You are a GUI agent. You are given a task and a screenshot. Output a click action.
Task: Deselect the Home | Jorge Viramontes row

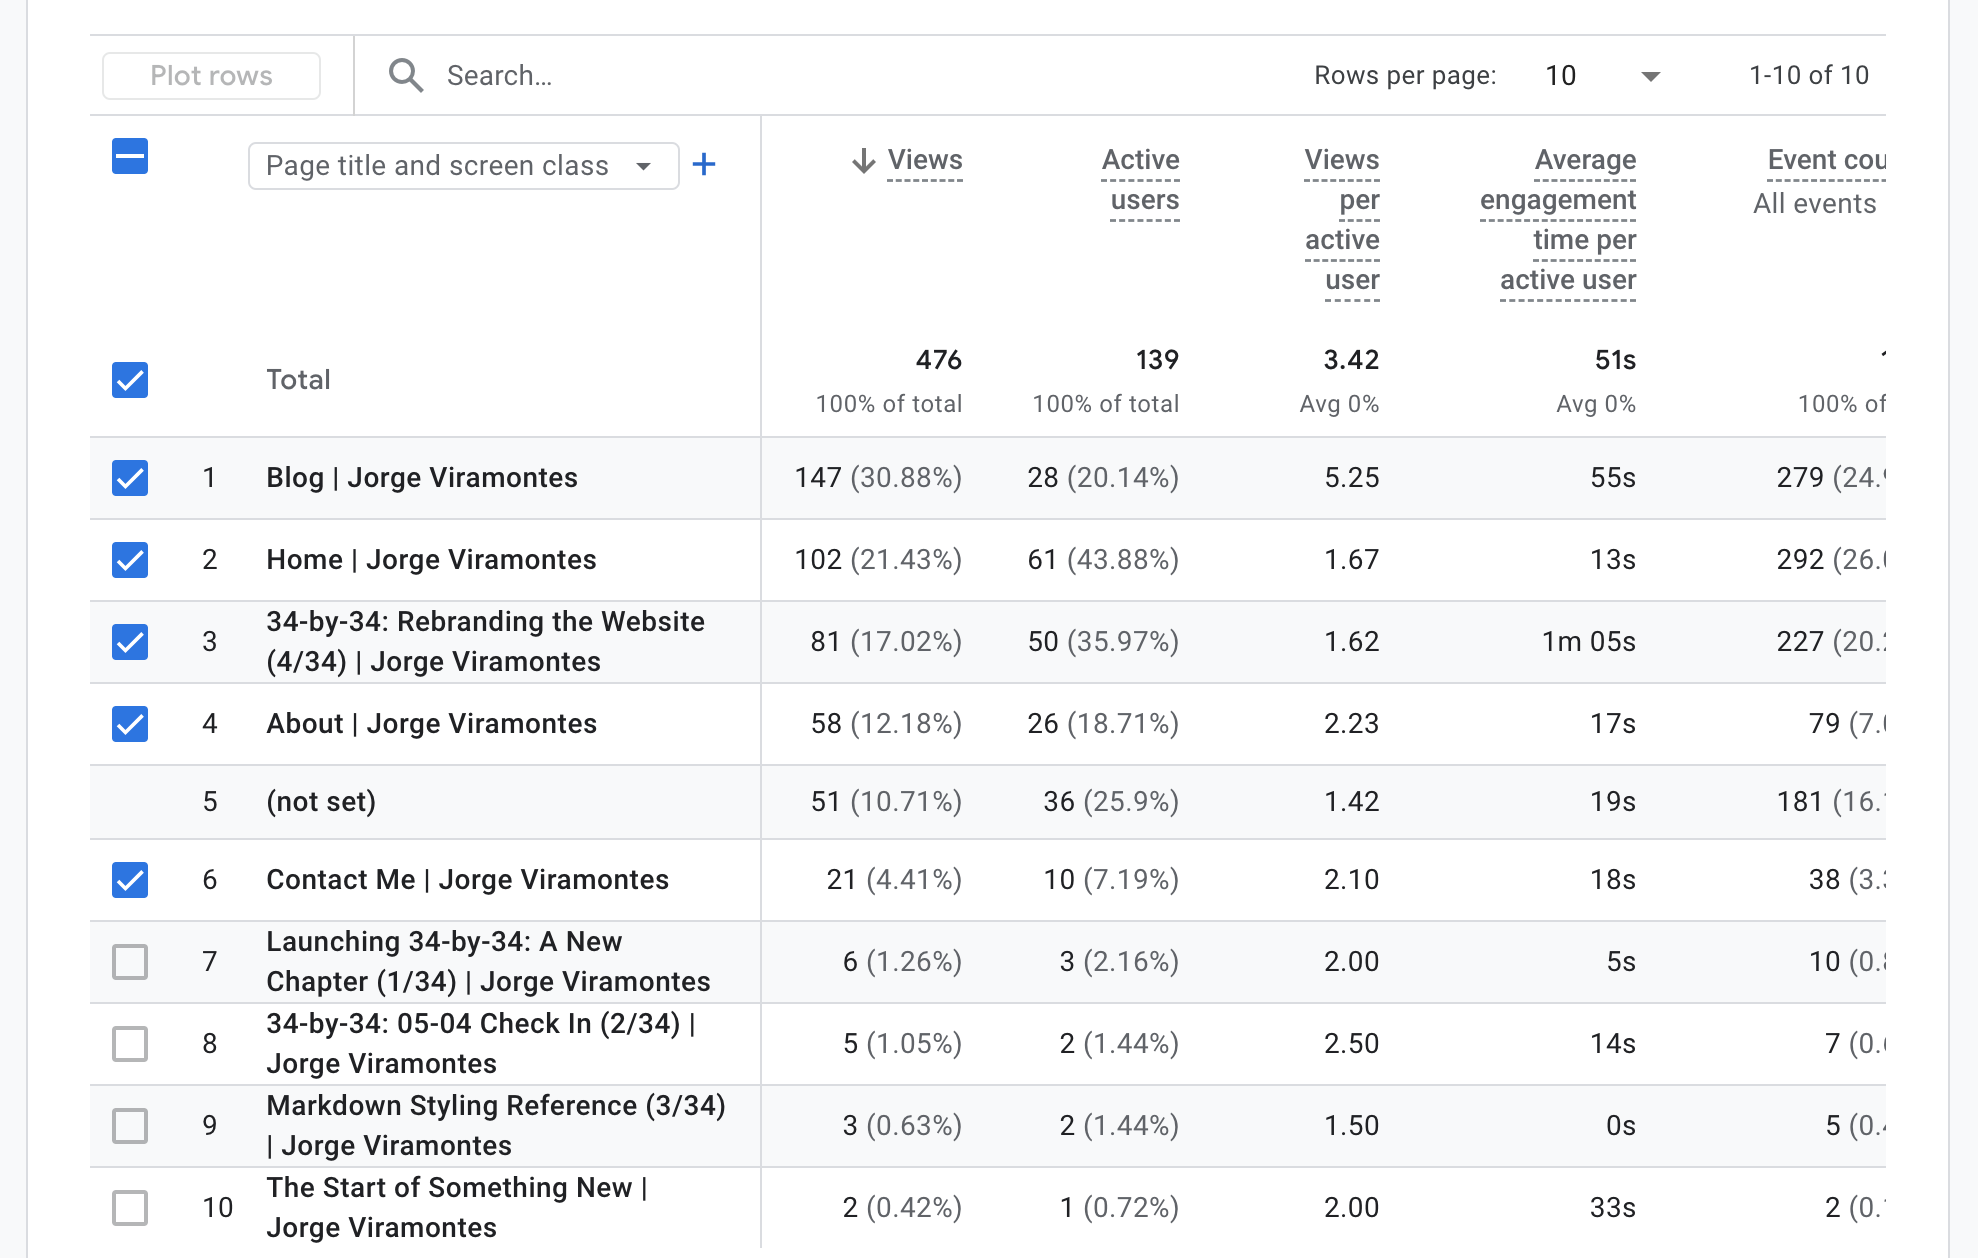click(x=130, y=560)
